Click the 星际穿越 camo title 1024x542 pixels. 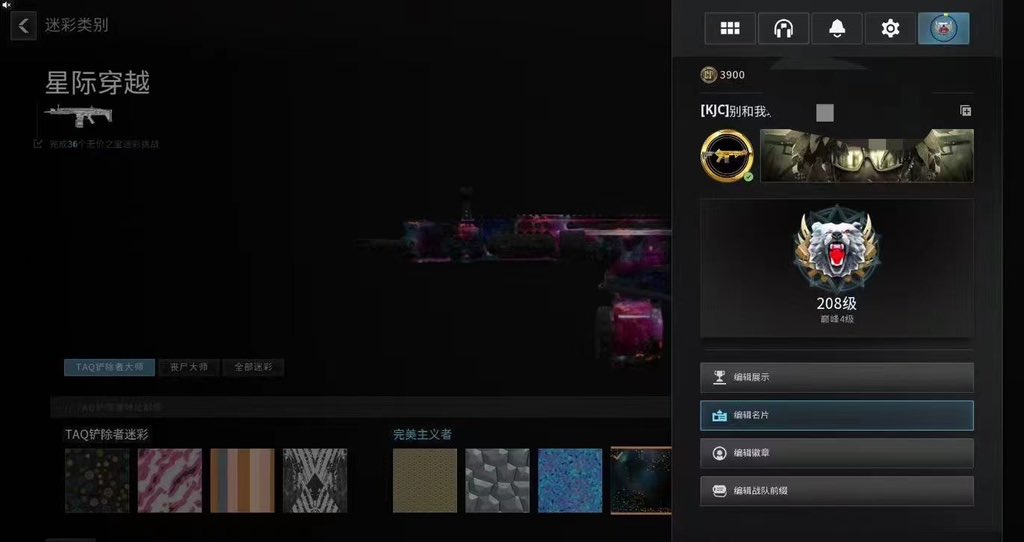coord(97,83)
